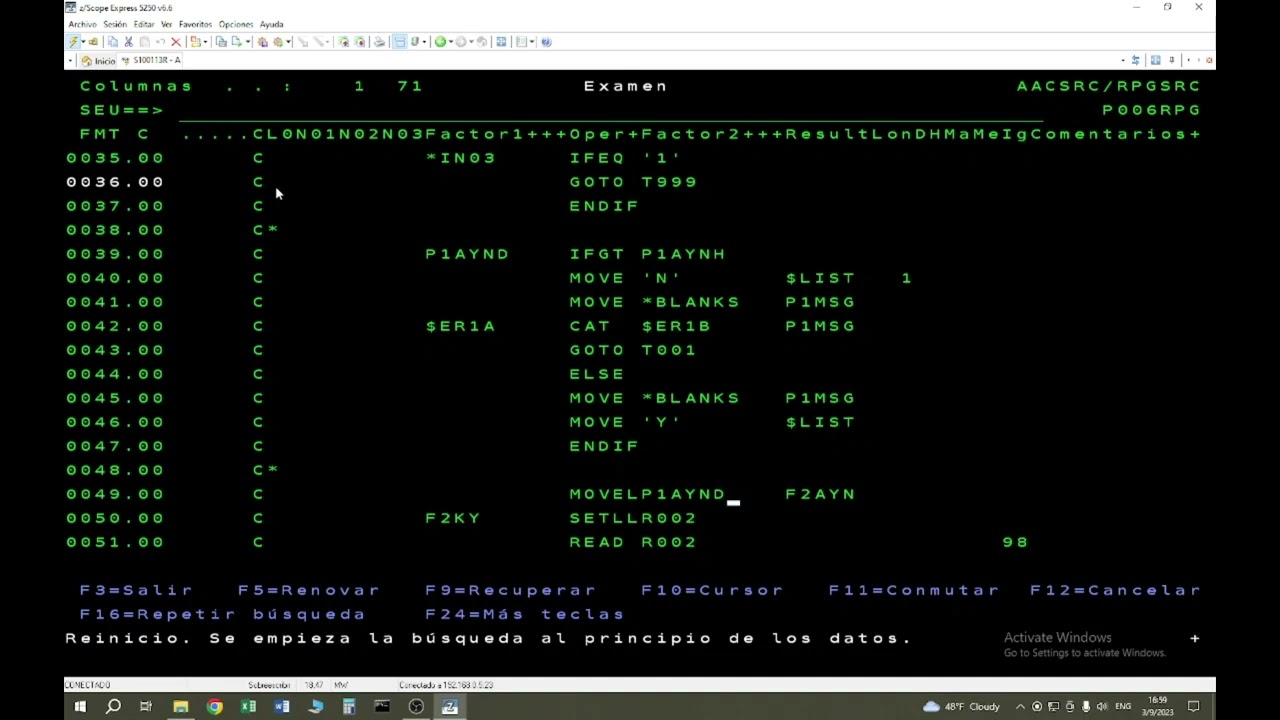Click the paste clipboard icon

coord(144,42)
